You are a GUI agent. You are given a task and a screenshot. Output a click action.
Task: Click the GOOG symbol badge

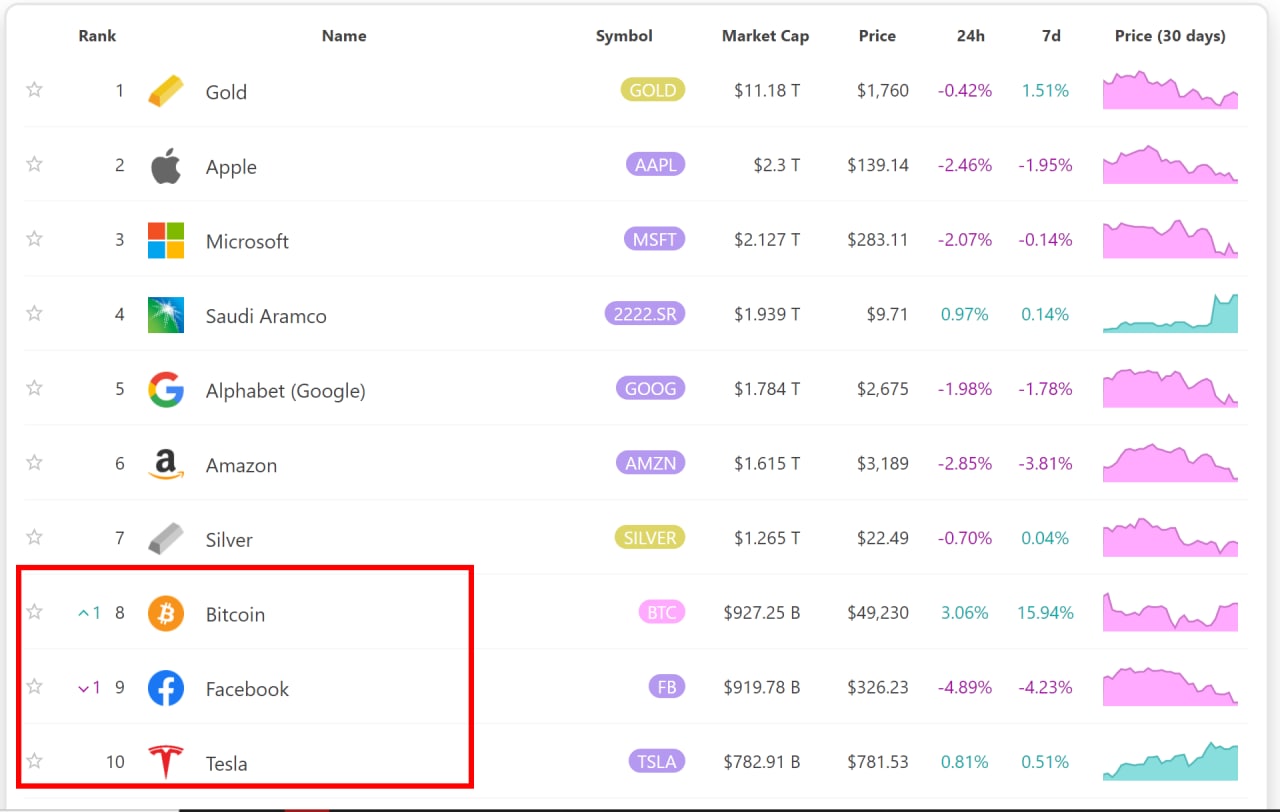tap(651, 388)
